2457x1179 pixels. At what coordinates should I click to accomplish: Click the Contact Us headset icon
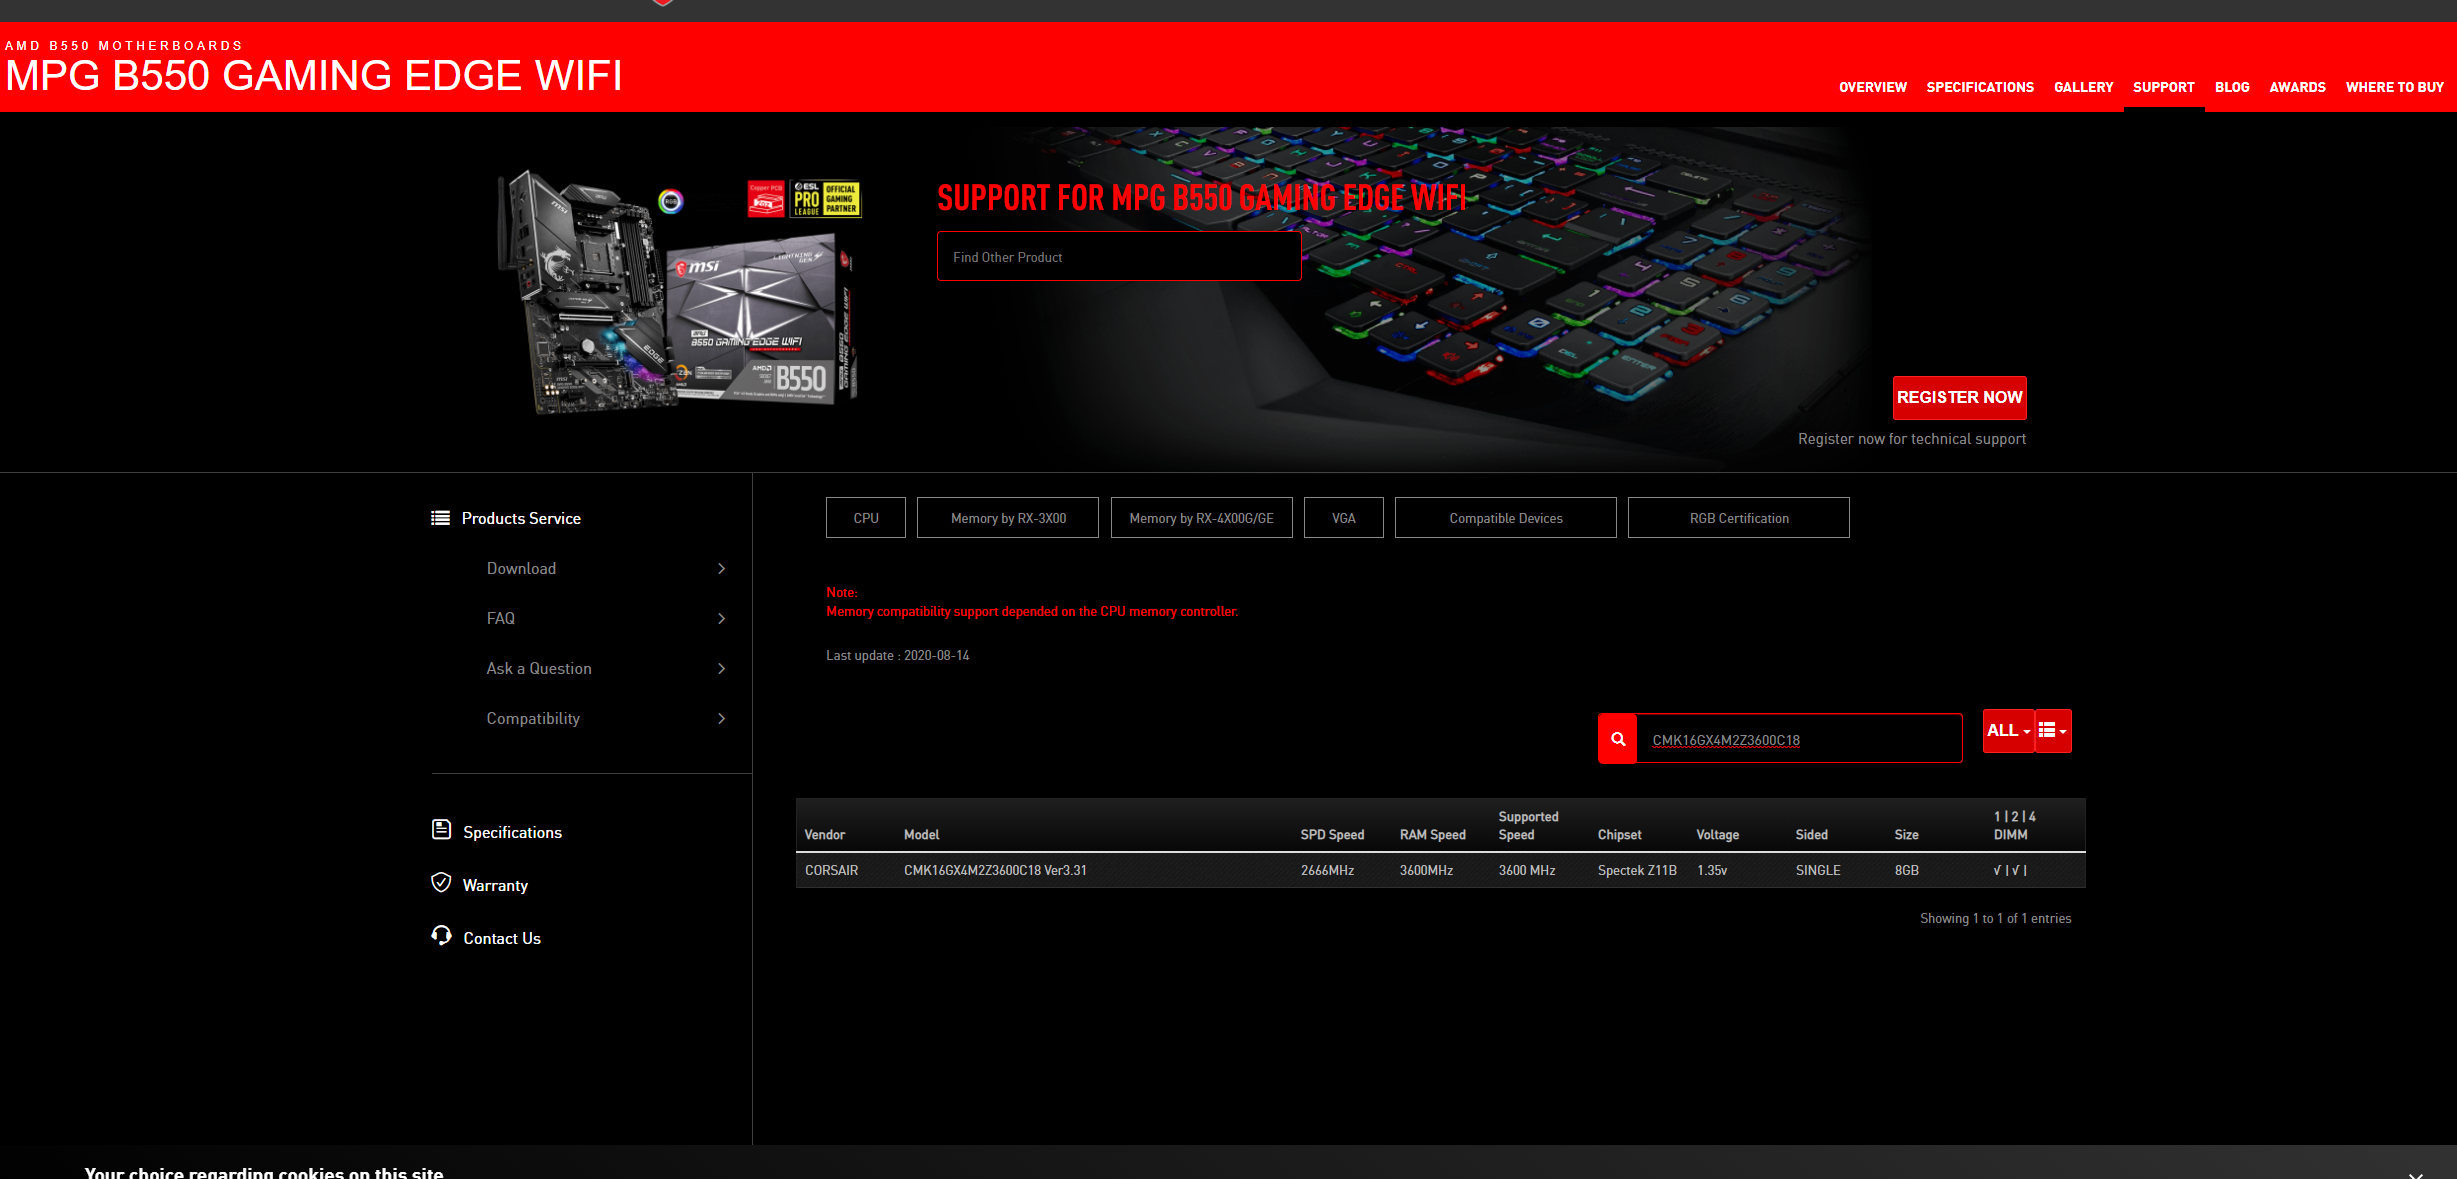[x=441, y=936]
